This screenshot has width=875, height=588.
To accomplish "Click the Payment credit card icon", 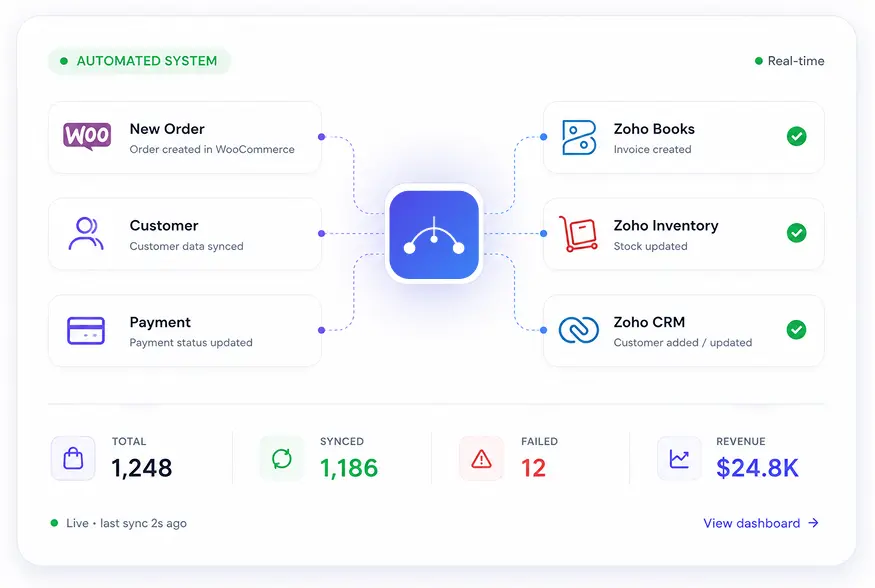I will [86, 331].
